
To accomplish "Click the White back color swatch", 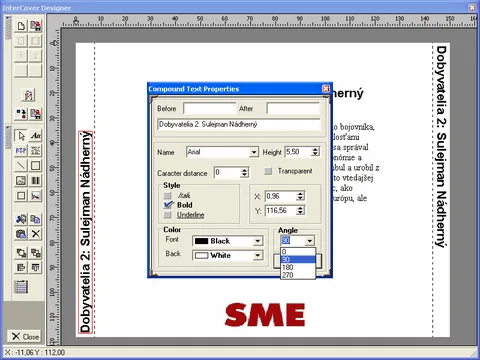I will (201, 256).
